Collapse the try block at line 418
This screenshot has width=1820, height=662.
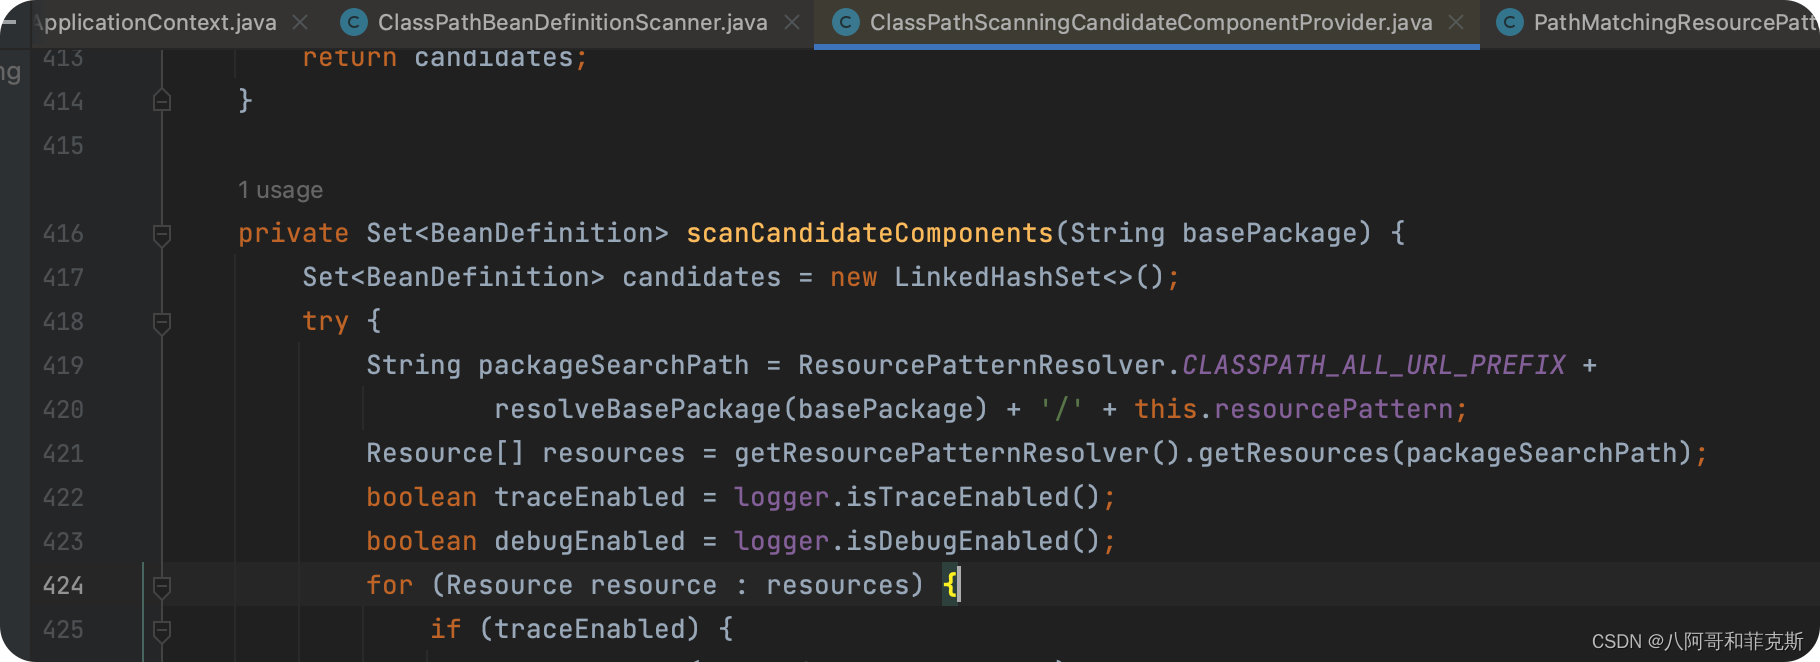click(162, 323)
